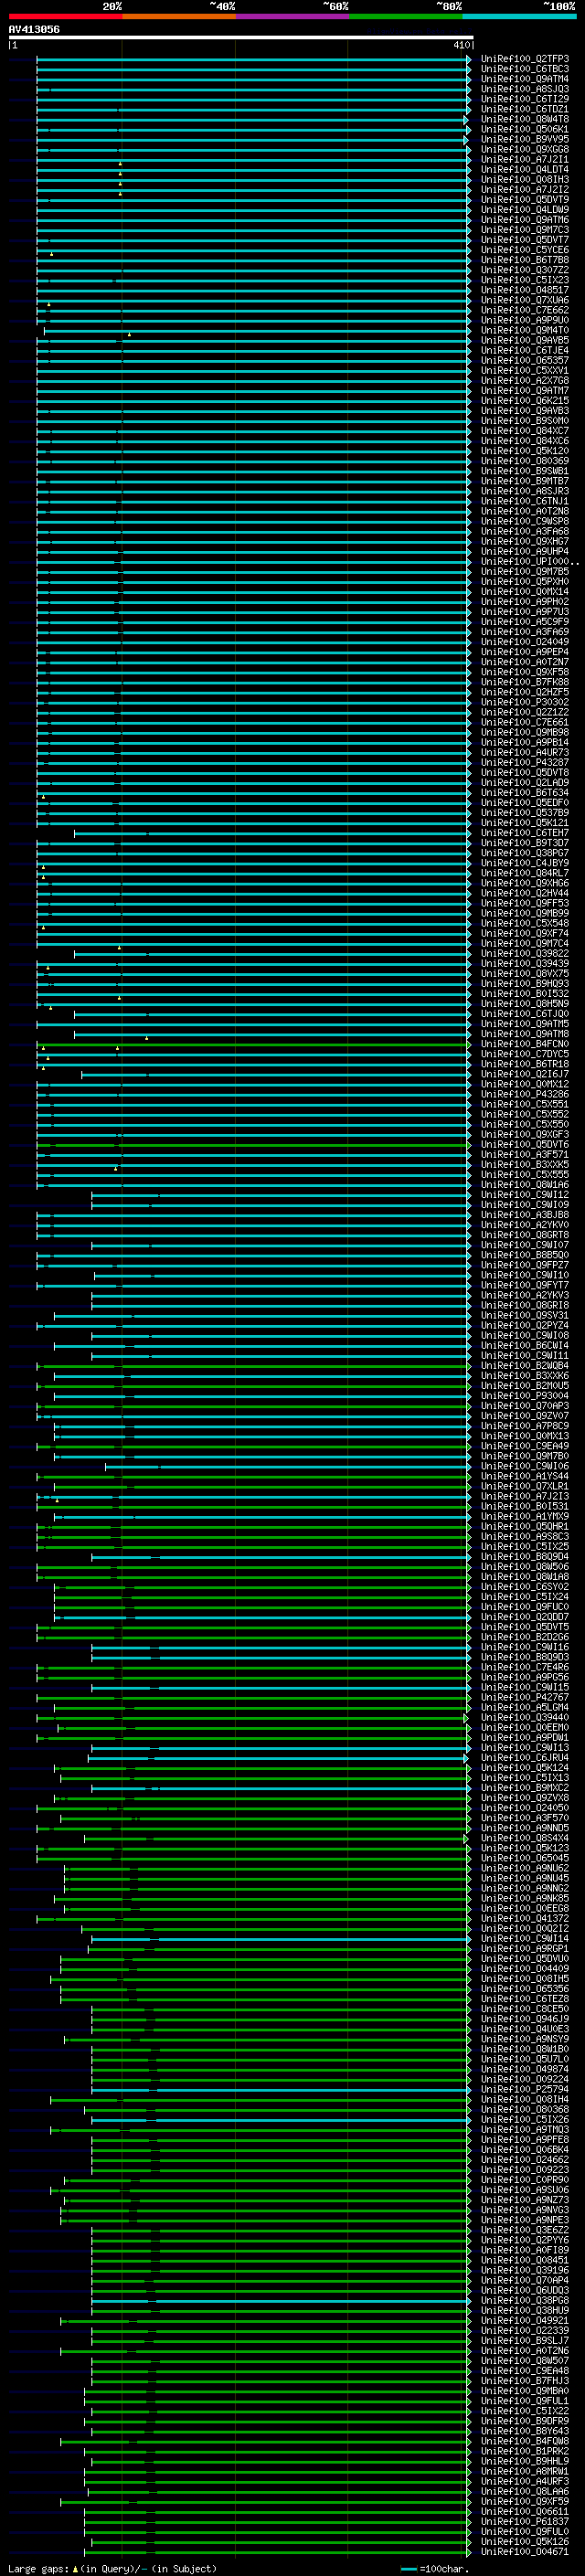
Task: Click hit UniRef100_Q9SV31
Action: [525, 1316]
